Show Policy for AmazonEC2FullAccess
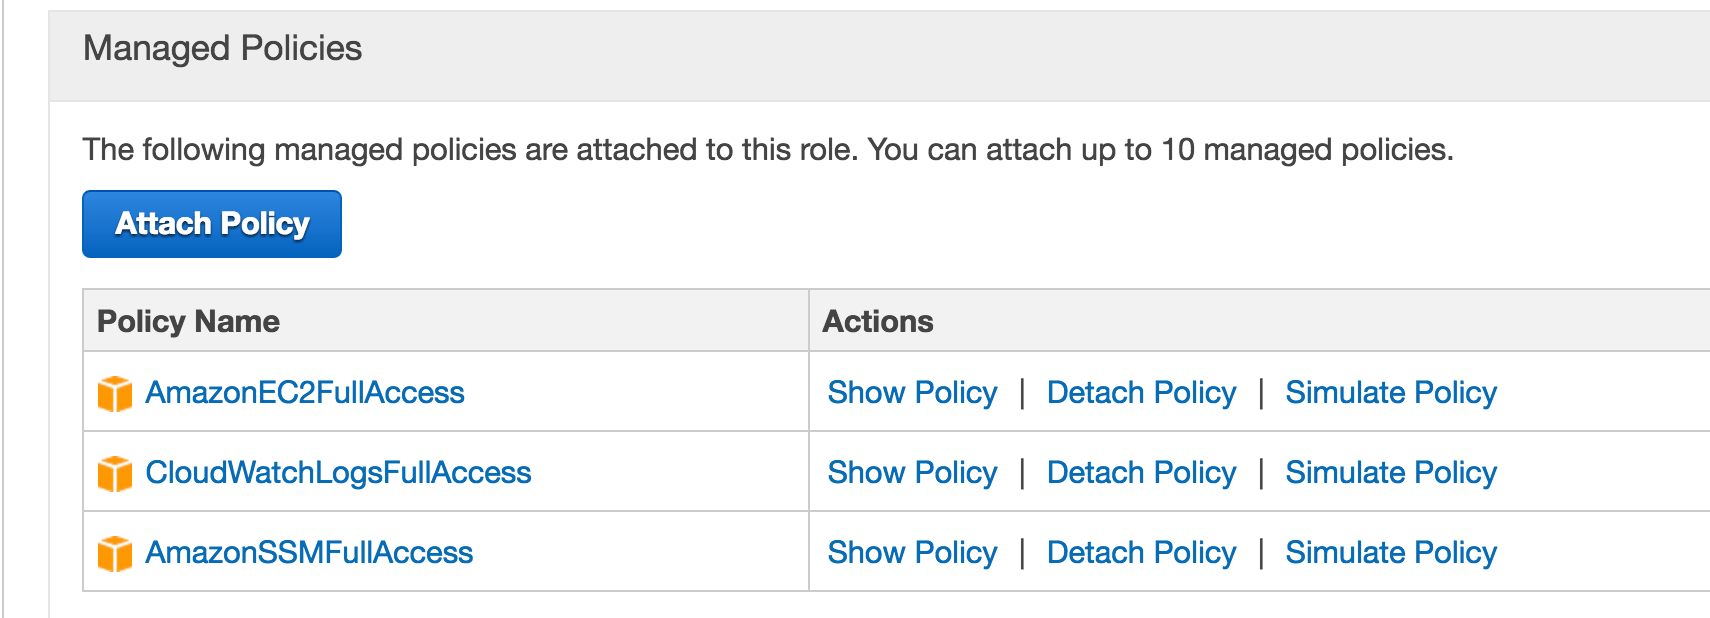The image size is (1710, 618). (912, 393)
